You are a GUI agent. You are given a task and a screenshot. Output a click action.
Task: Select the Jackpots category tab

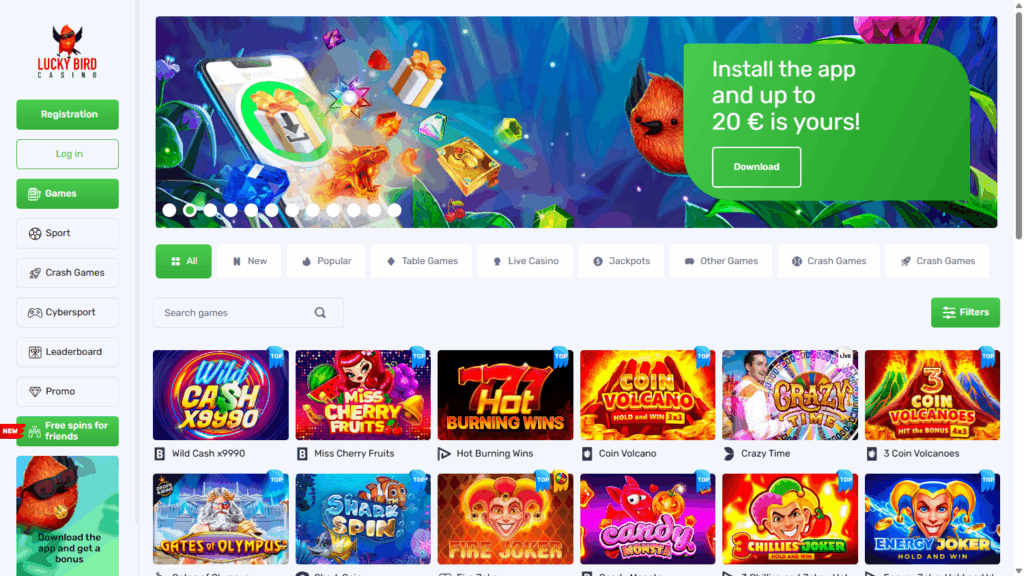click(x=621, y=261)
